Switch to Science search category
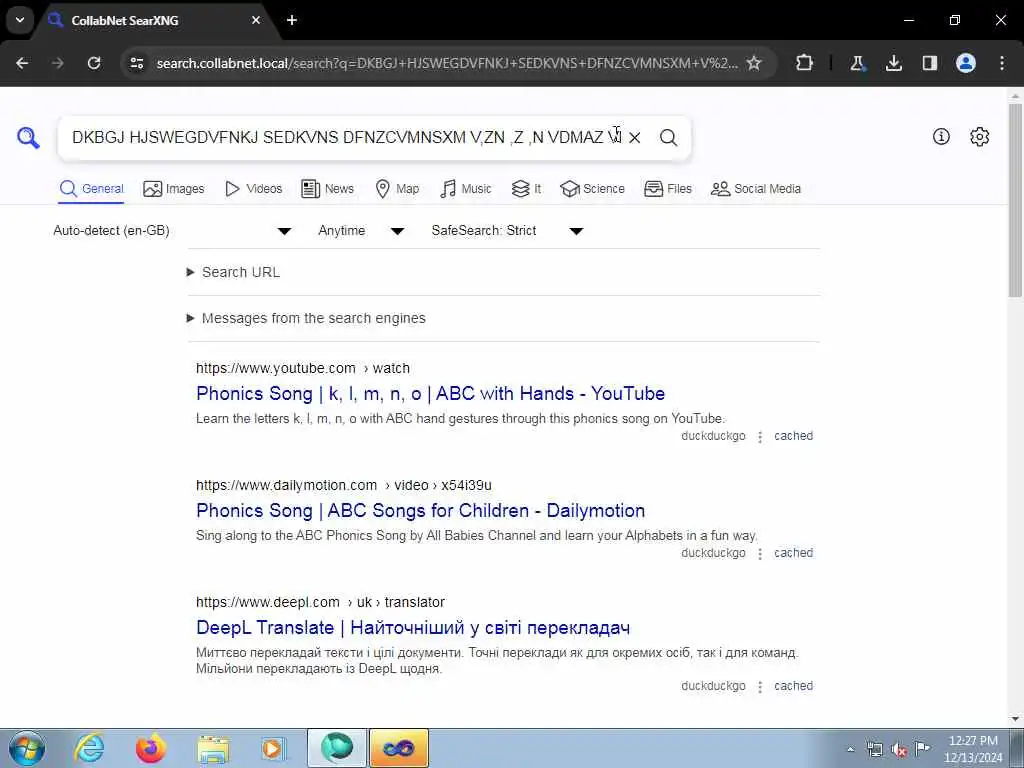1024x768 pixels. (x=592, y=189)
